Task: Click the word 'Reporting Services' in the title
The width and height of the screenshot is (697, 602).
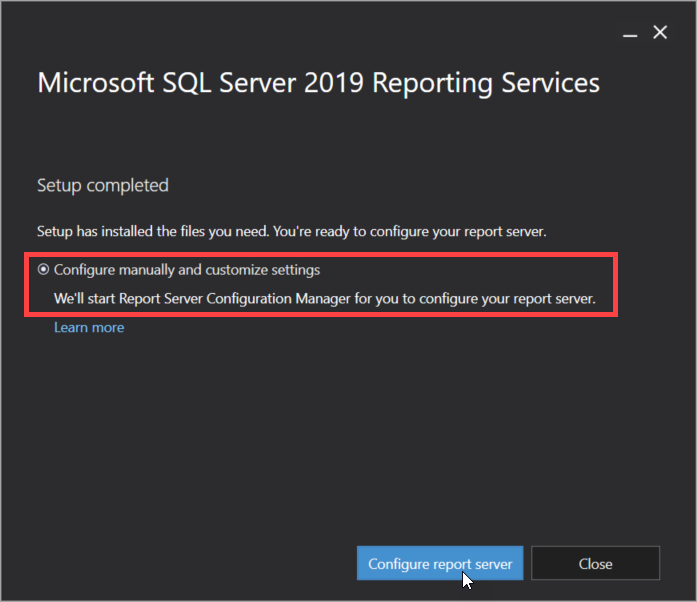Action: 486,83
